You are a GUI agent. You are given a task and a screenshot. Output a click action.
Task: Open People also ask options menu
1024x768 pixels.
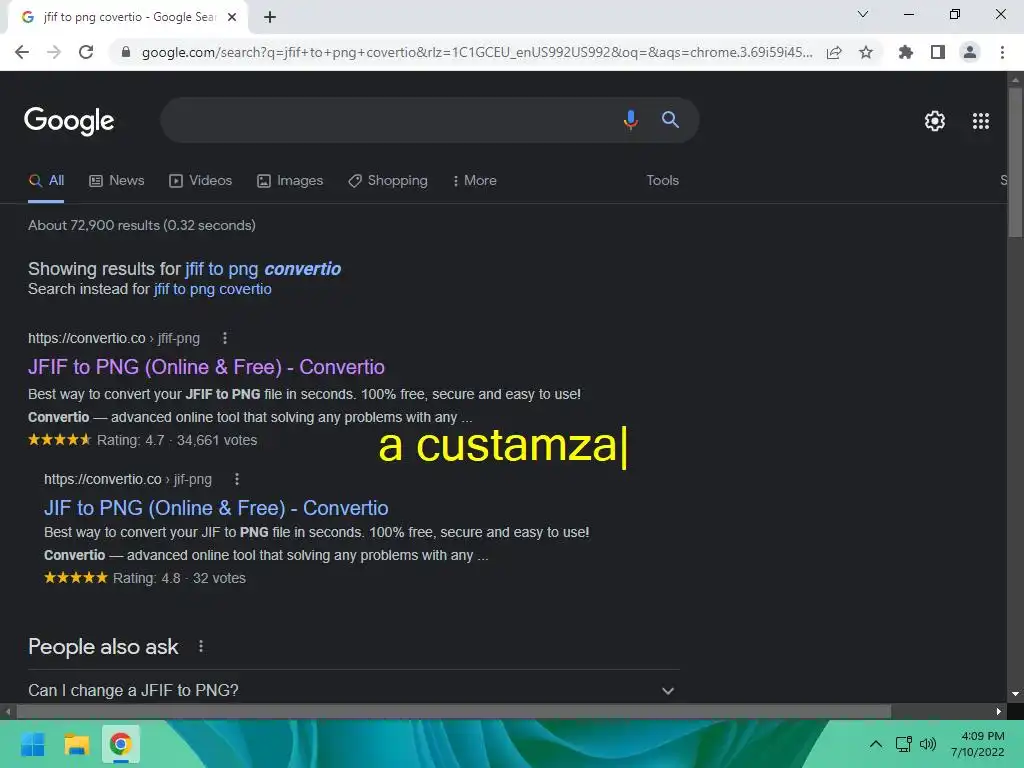(x=201, y=647)
